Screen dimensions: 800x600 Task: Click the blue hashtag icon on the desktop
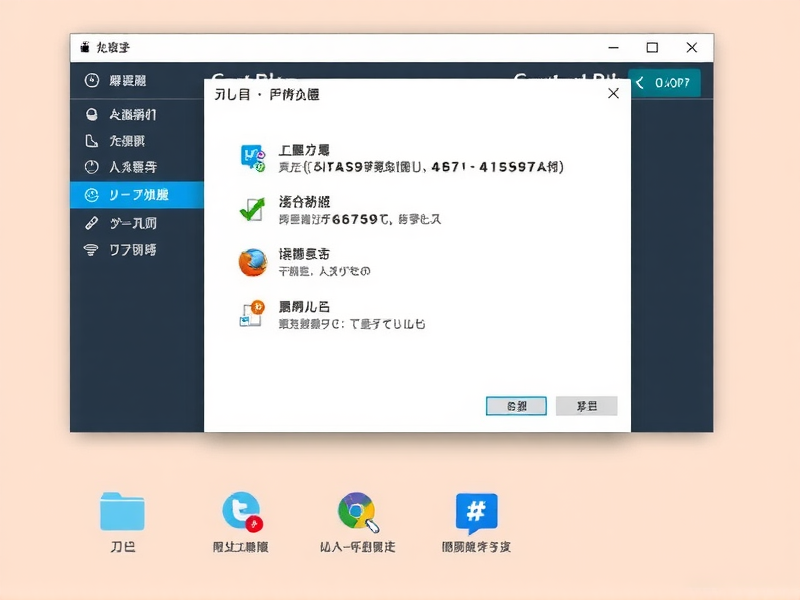pos(477,512)
